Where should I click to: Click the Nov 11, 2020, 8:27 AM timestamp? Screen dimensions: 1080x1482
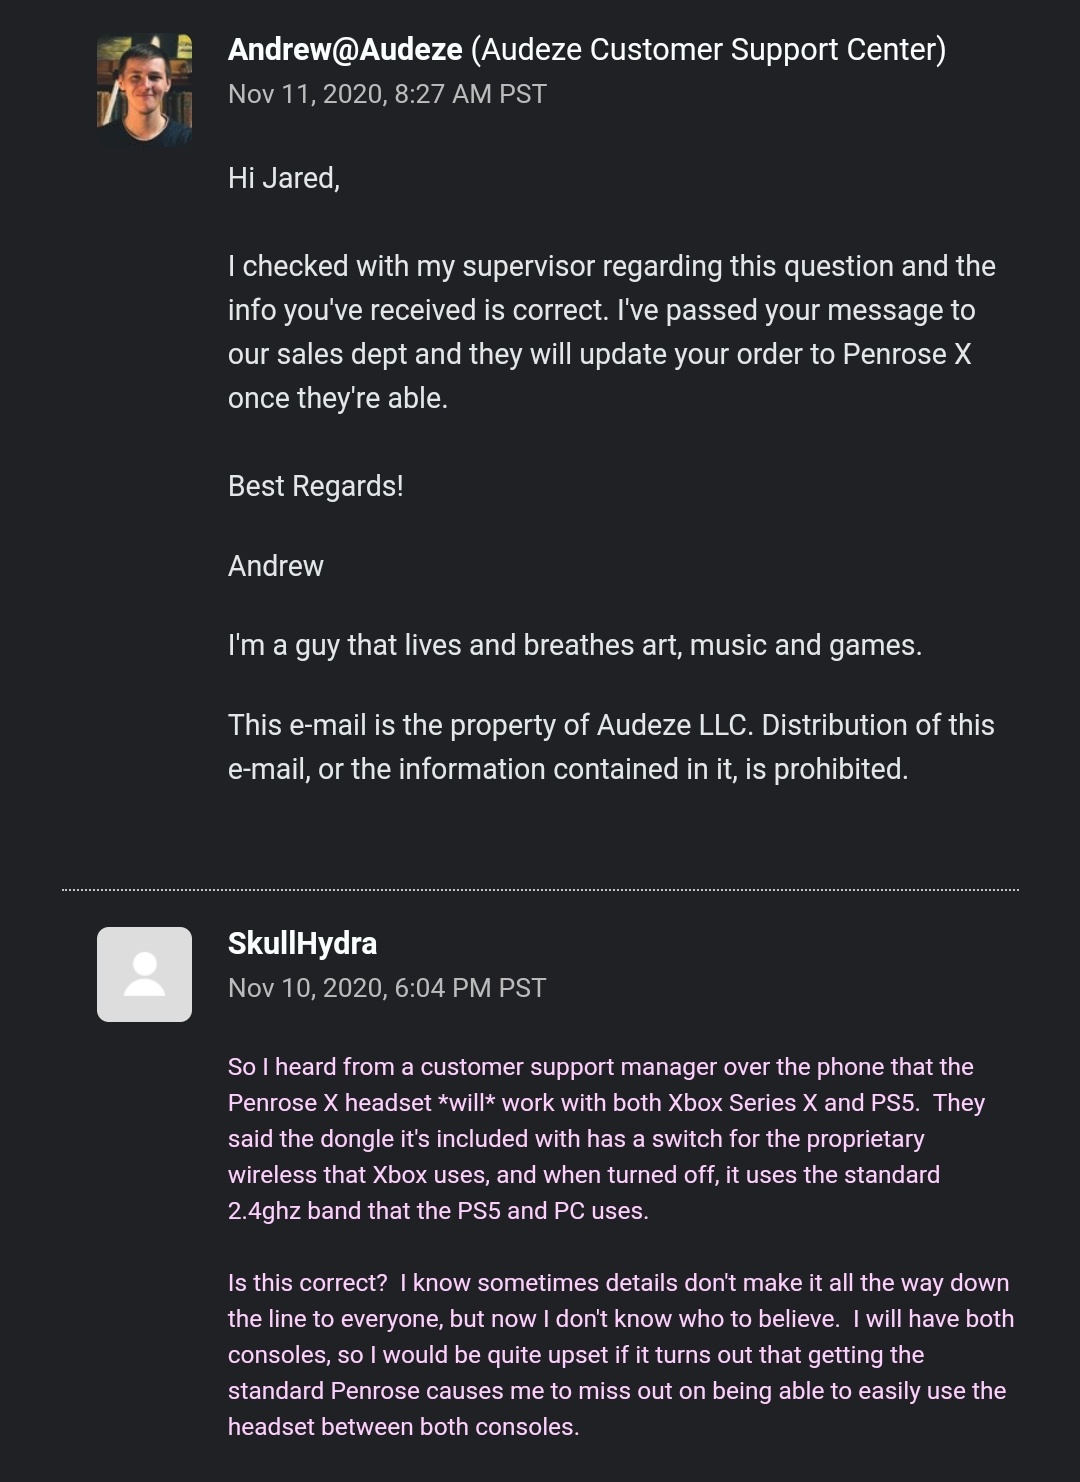(x=387, y=94)
